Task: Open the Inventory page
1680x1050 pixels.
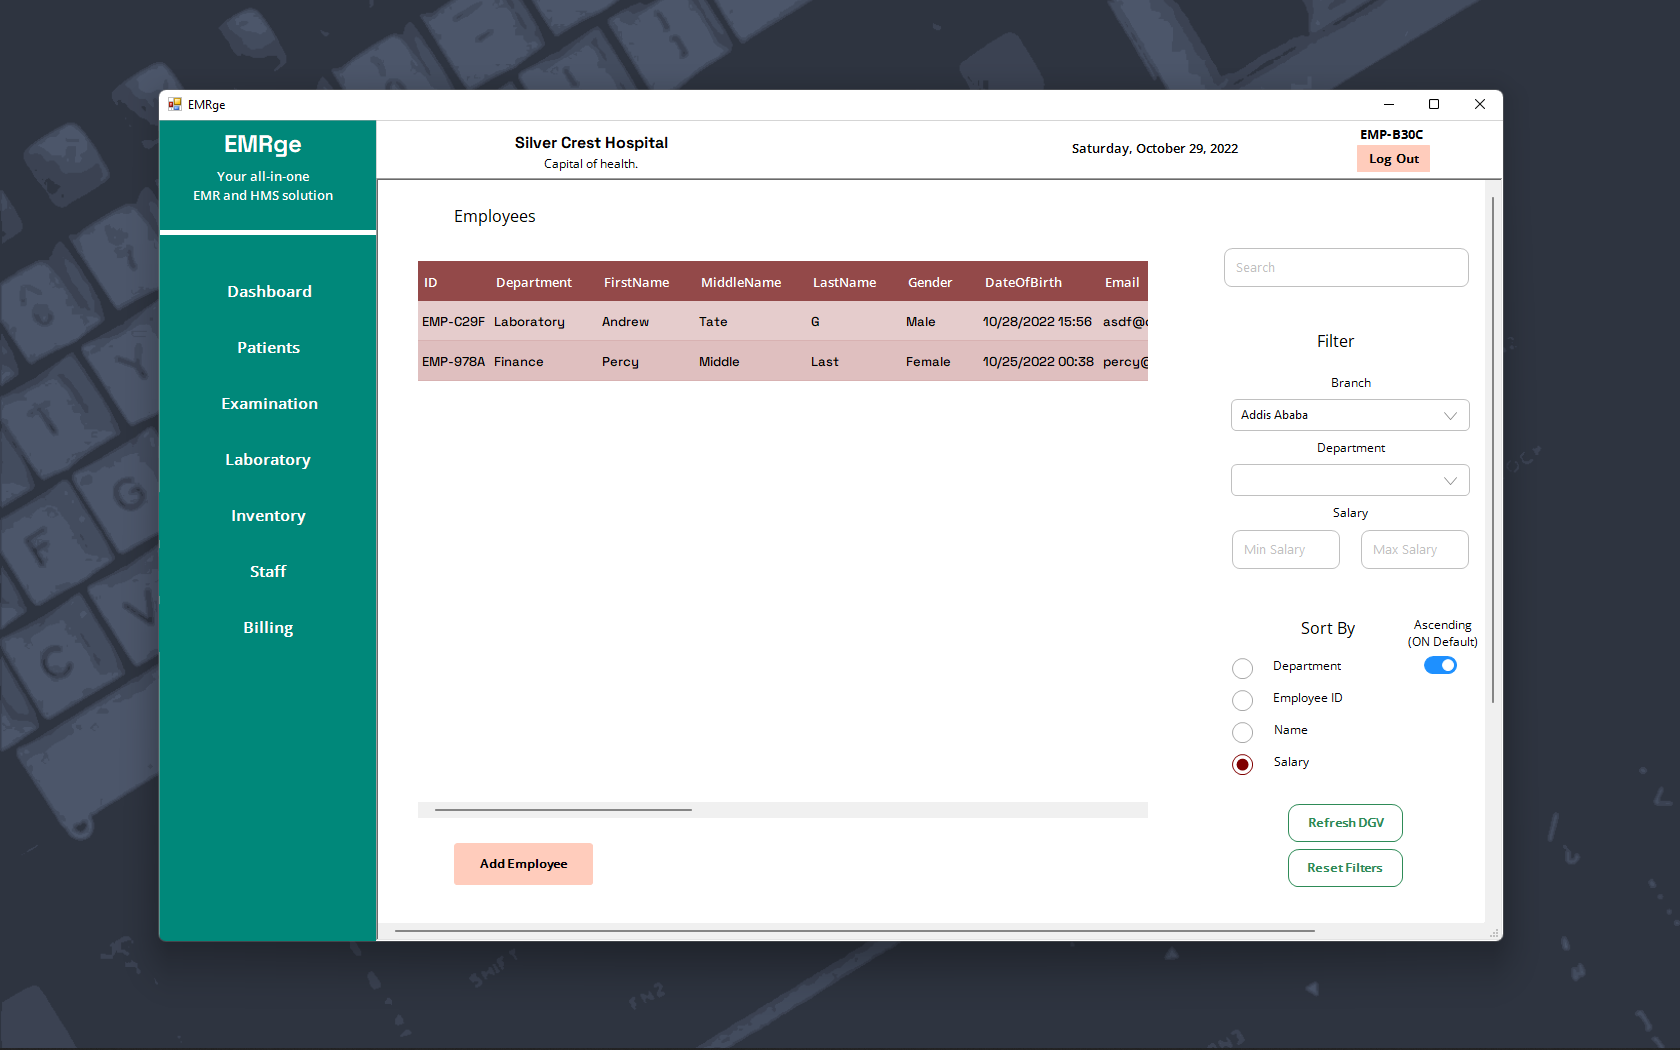Action: [268, 515]
